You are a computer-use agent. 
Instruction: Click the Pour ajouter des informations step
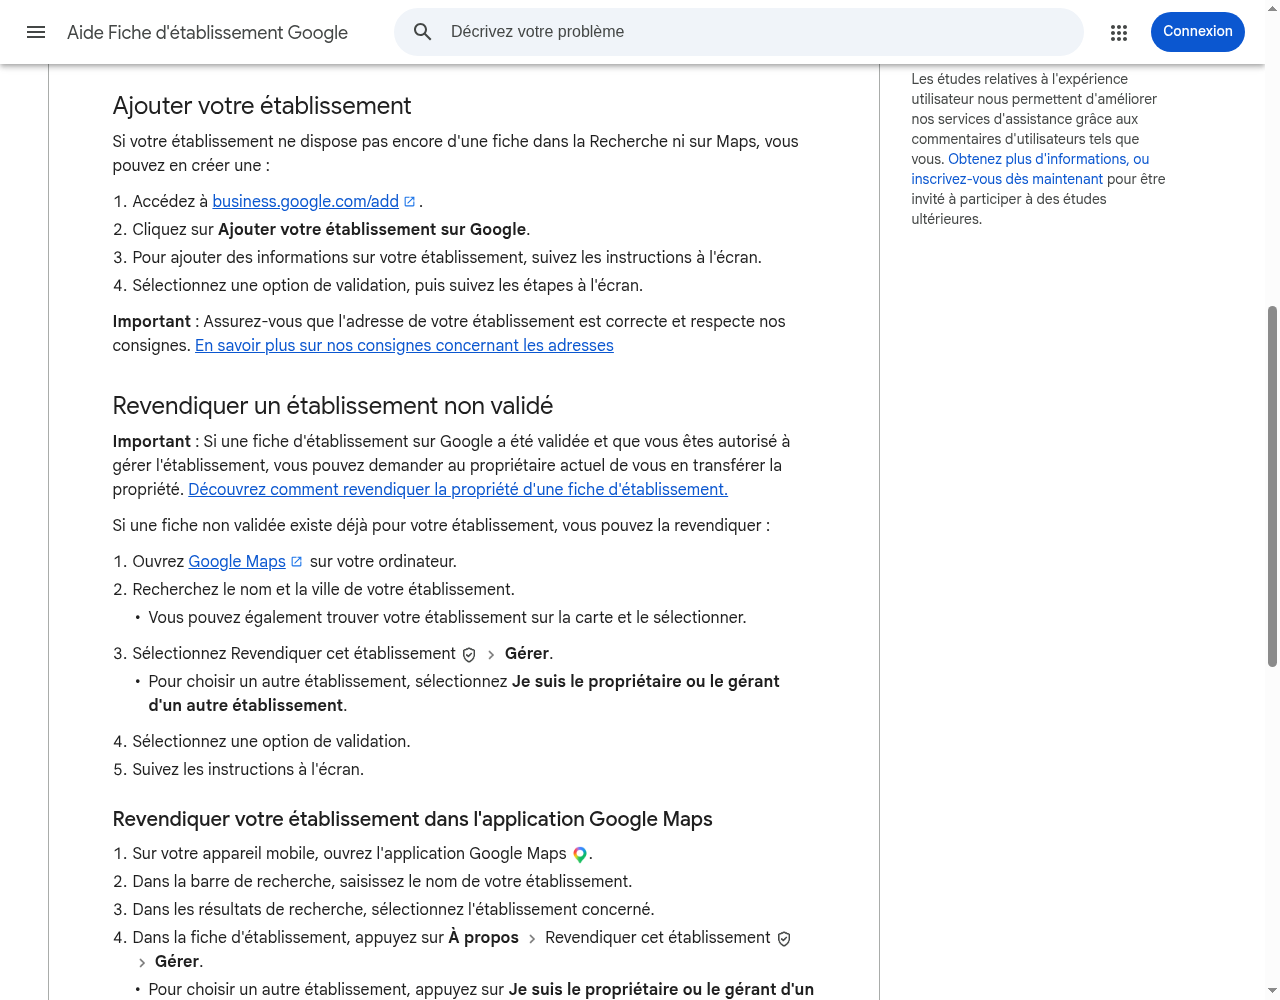(x=447, y=258)
